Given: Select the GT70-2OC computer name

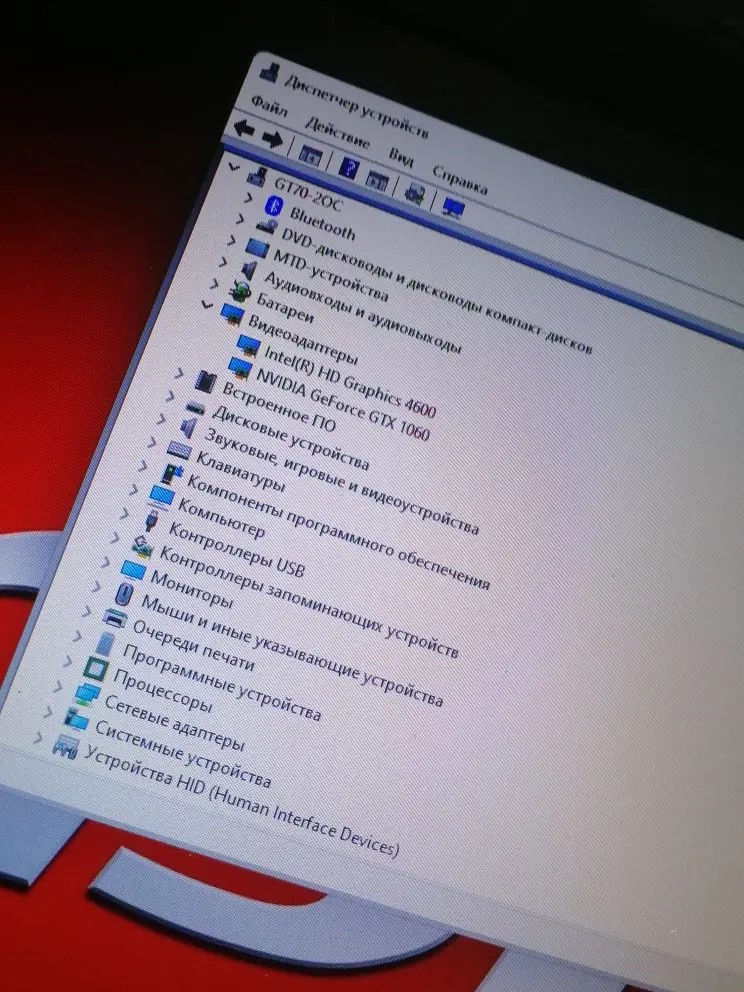Looking at the screenshot, I should (309, 193).
